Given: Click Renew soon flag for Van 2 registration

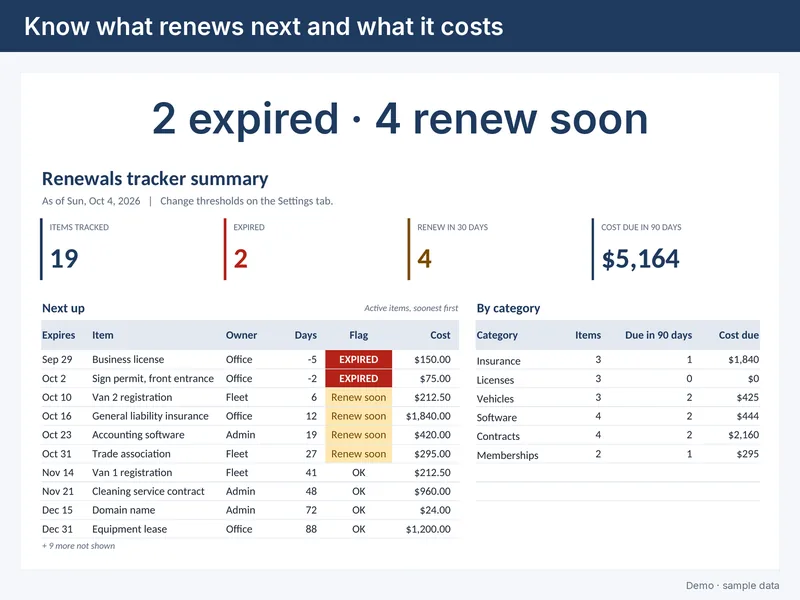Looking at the screenshot, I should (359, 397).
